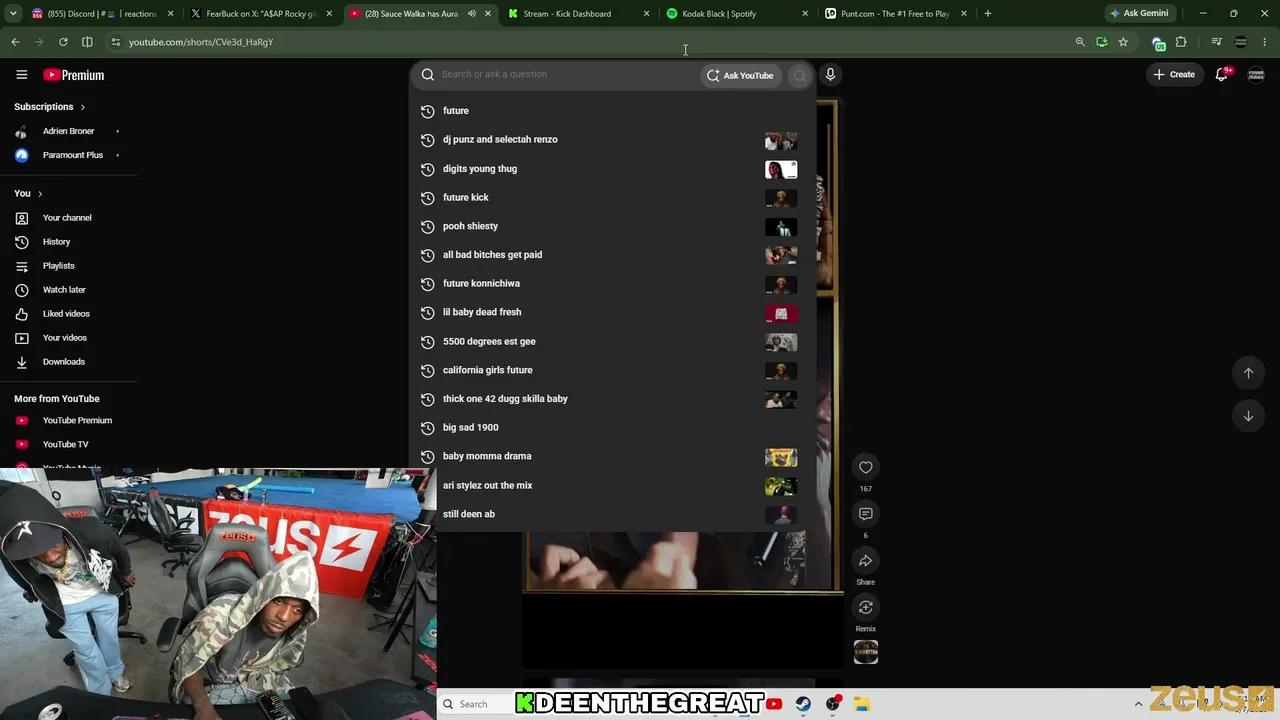Remix this Short

click(866, 607)
